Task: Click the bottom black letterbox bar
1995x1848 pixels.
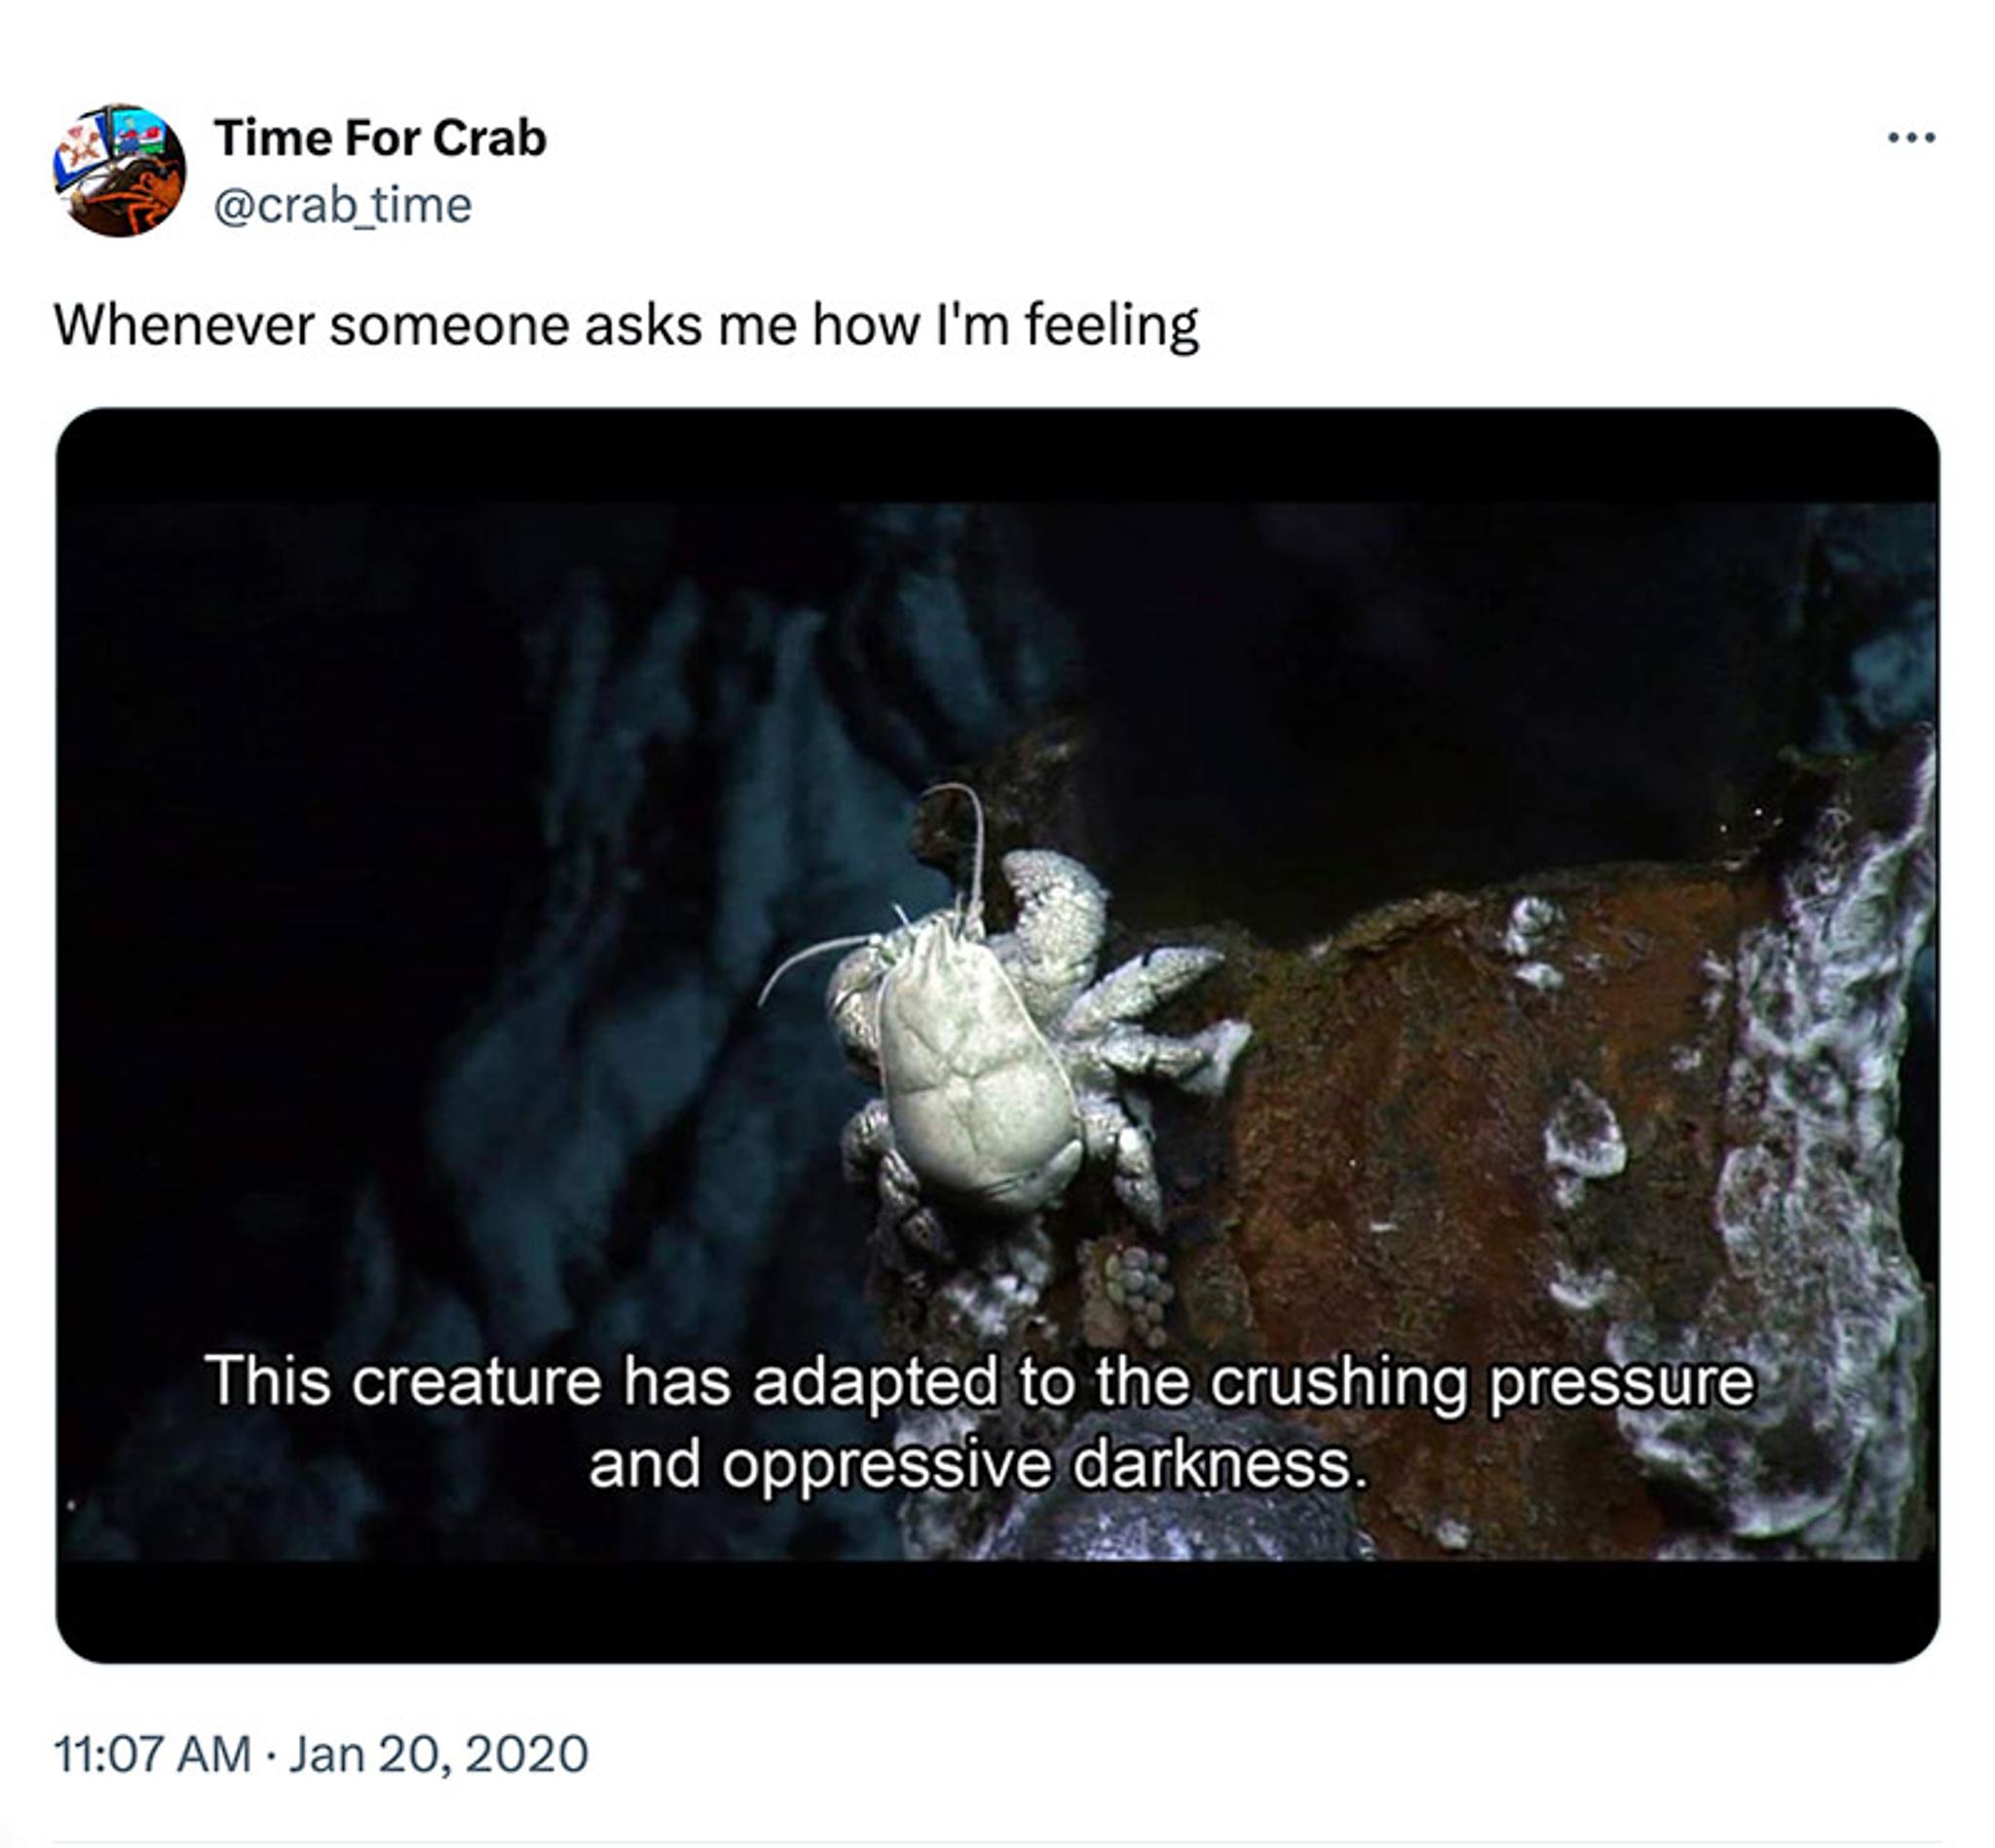Action: [997, 1610]
